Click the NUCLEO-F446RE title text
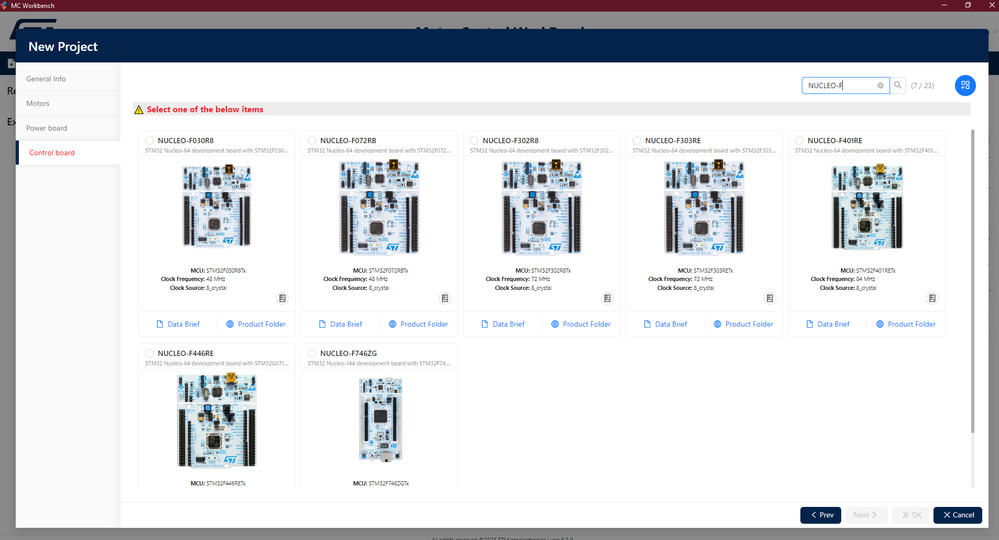This screenshot has height=540, width=999. (185, 353)
